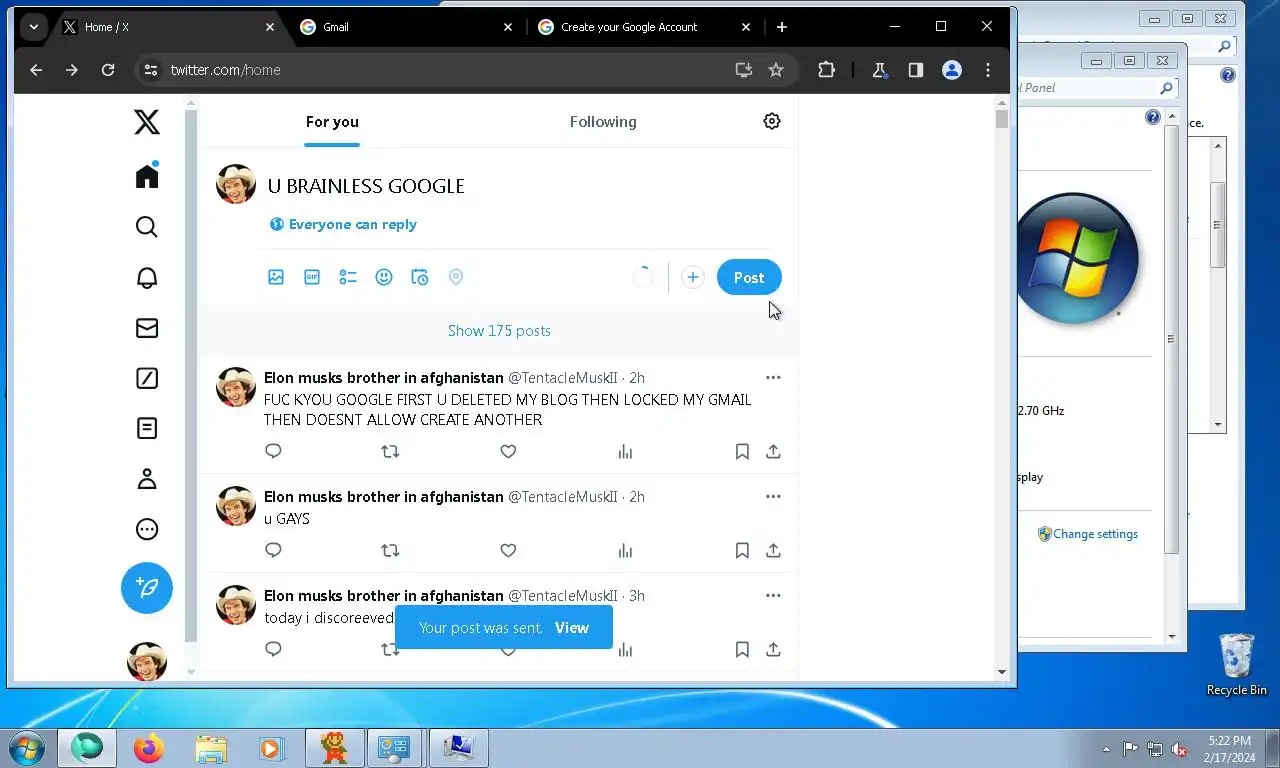Reply to the FUC KYOU GOOGLE post
This screenshot has height=768, width=1280.
coord(273,451)
